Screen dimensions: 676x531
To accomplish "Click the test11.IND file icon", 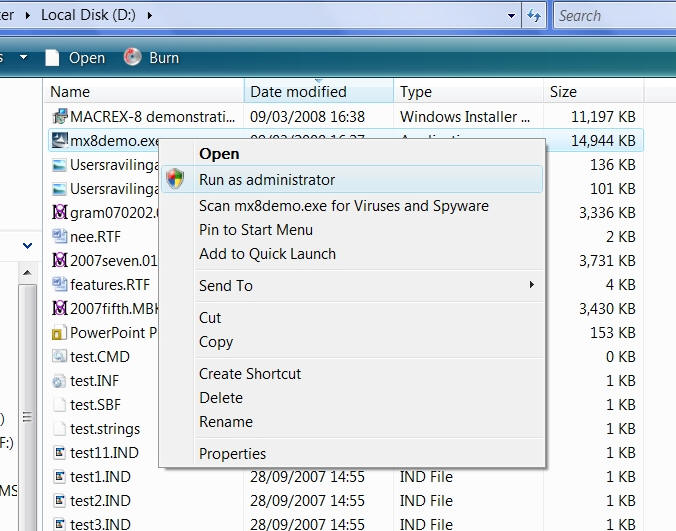I will pos(59,453).
